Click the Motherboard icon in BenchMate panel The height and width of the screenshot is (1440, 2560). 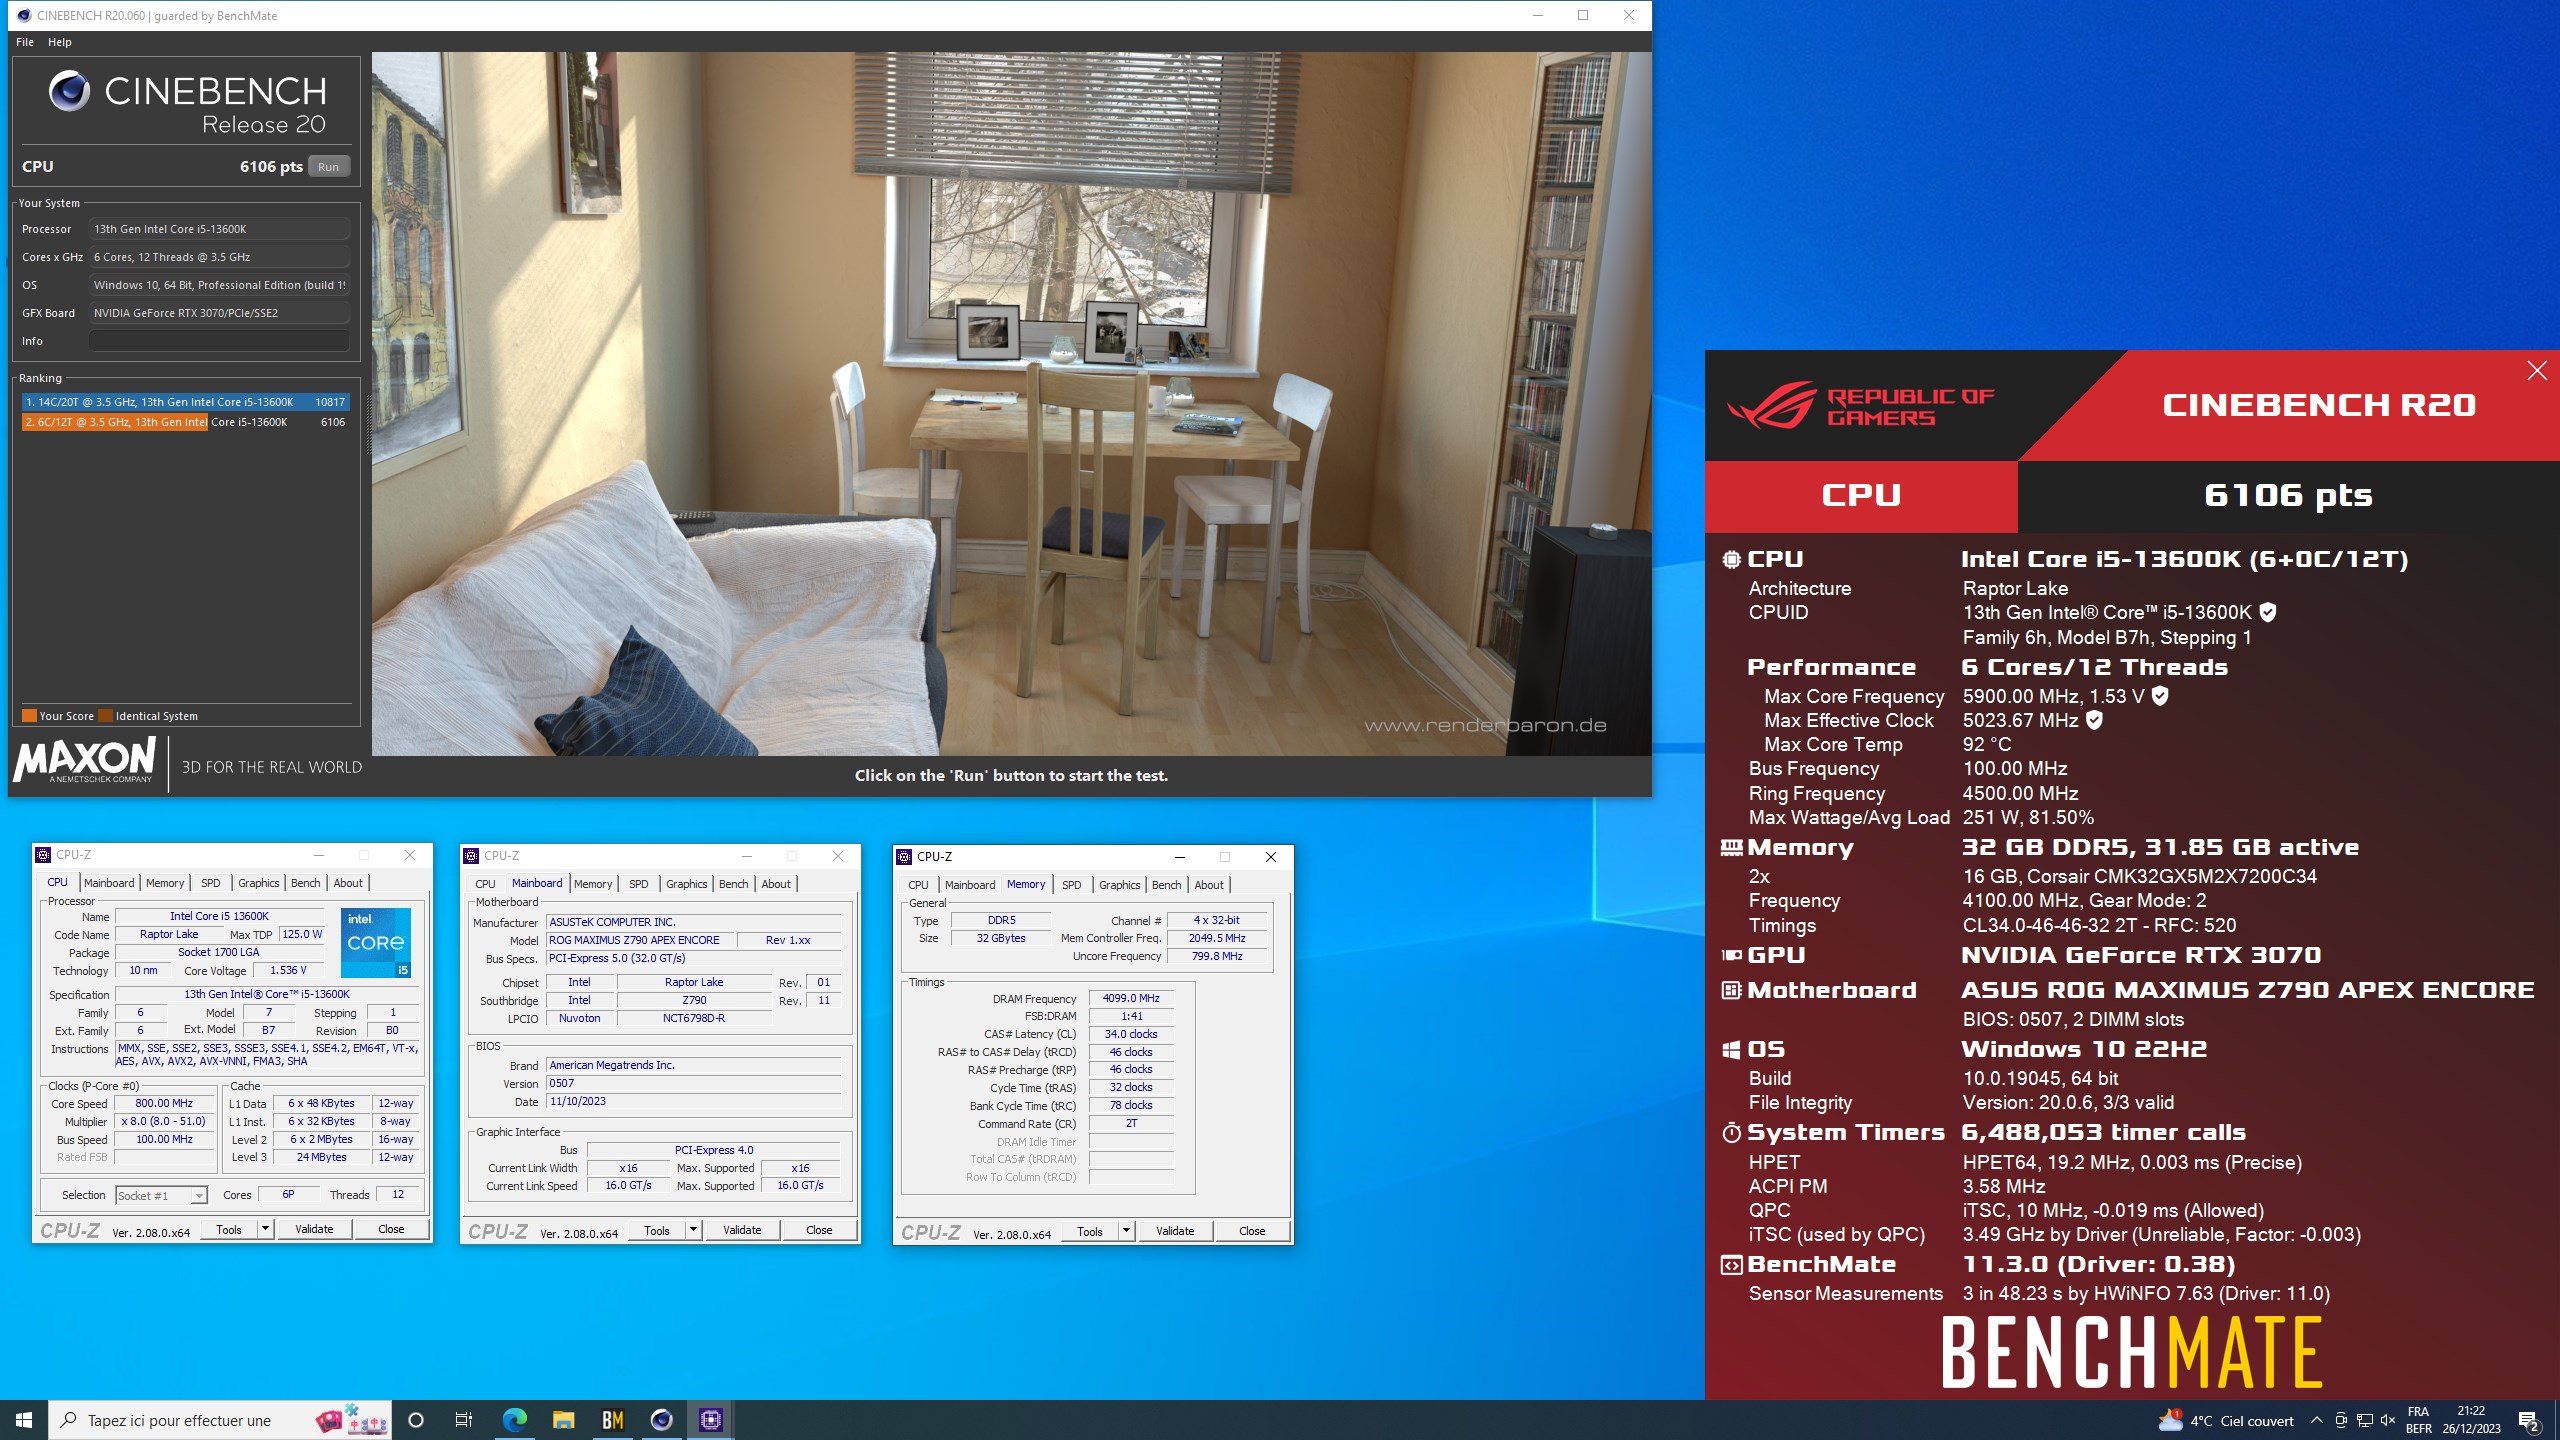click(1731, 991)
